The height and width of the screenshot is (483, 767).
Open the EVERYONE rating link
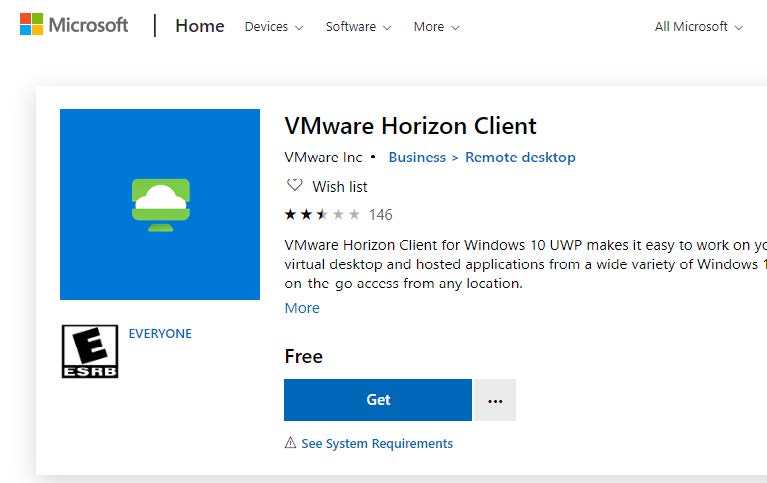click(x=160, y=333)
